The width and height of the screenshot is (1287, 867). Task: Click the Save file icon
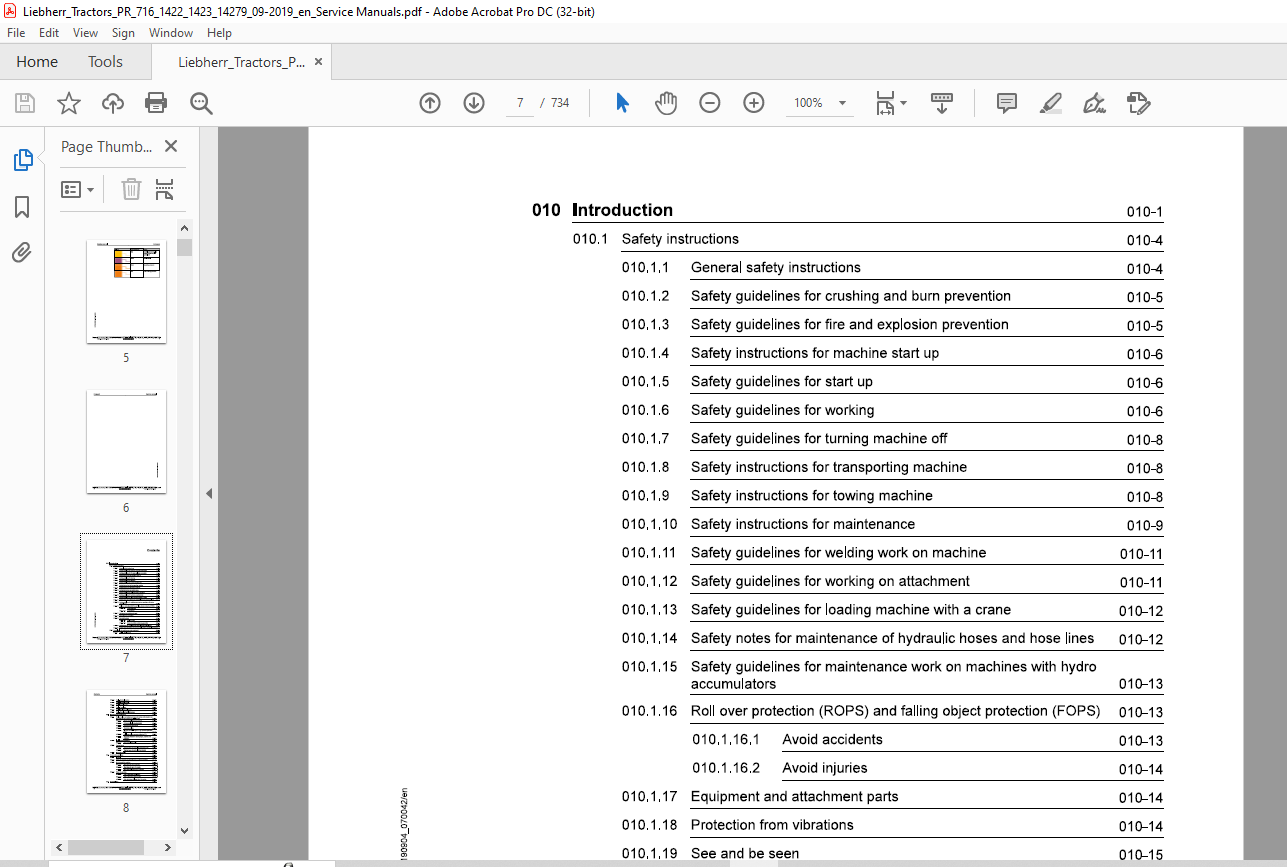click(x=25, y=103)
